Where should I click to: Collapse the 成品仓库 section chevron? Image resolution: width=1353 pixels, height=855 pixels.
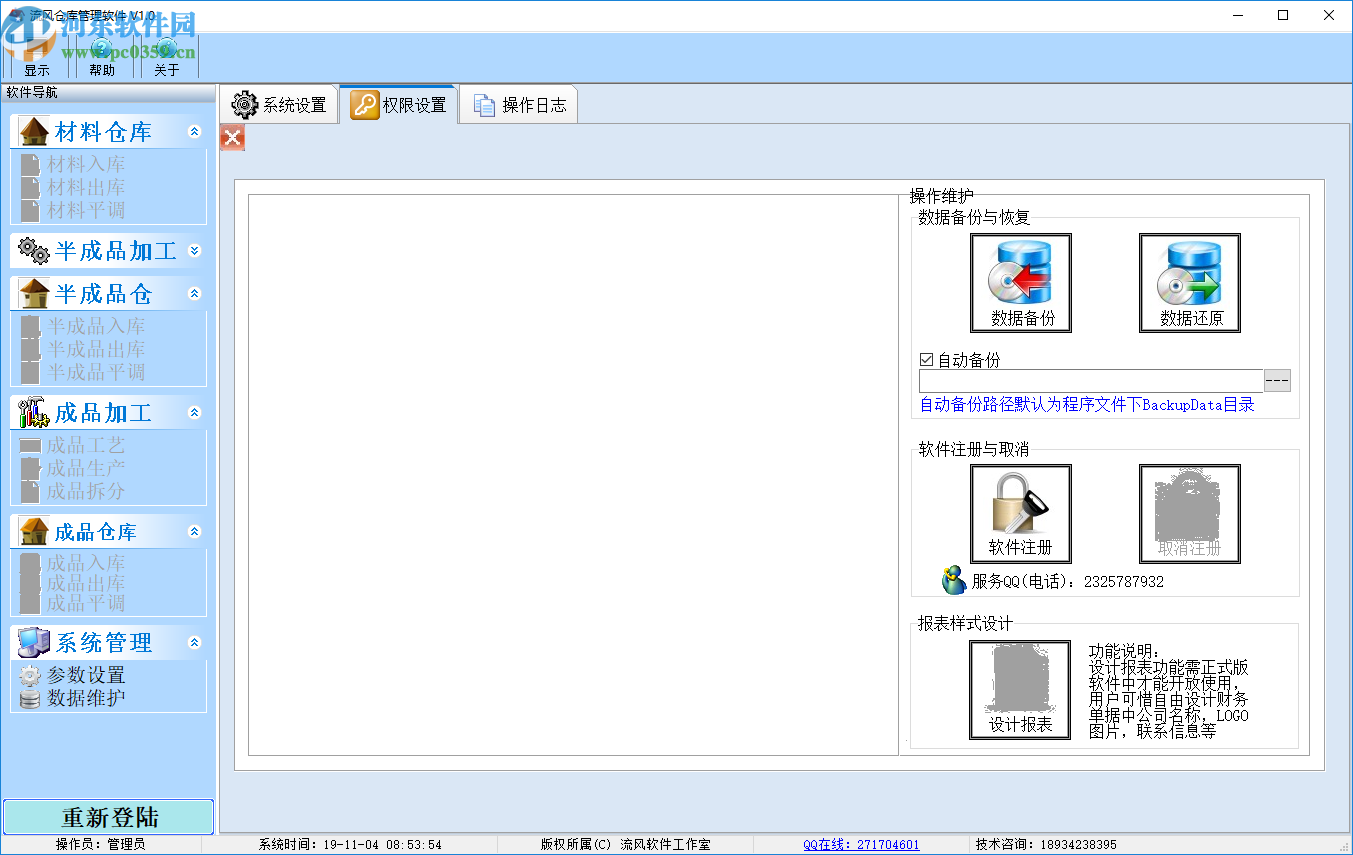(195, 531)
